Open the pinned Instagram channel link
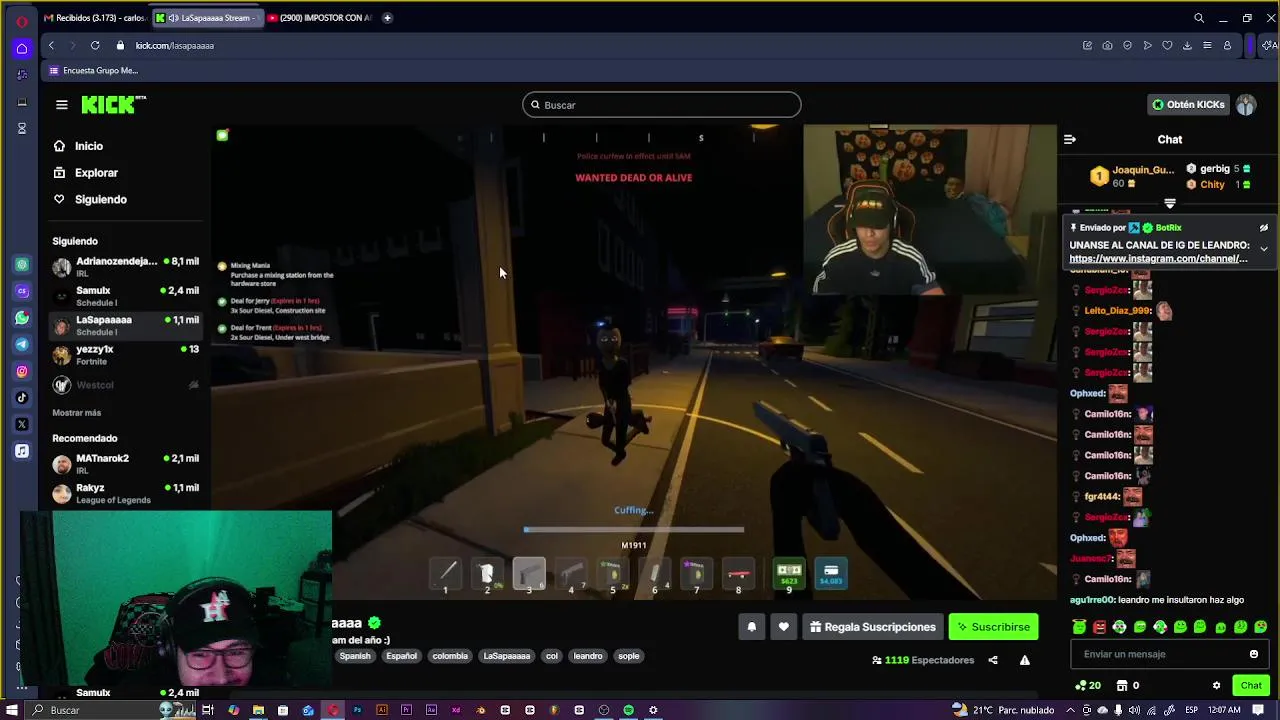The width and height of the screenshot is (1280, 720). pyautogui.click(x=1158, y=259)
